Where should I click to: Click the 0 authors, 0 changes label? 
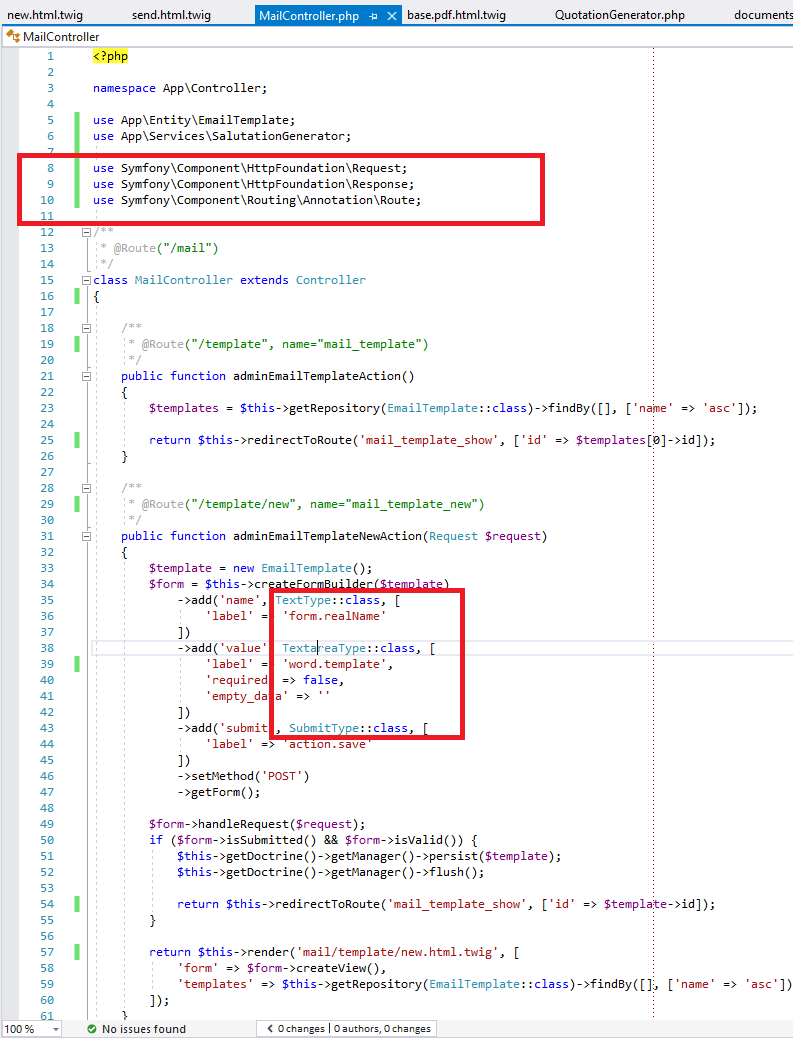pos(383,1028)
